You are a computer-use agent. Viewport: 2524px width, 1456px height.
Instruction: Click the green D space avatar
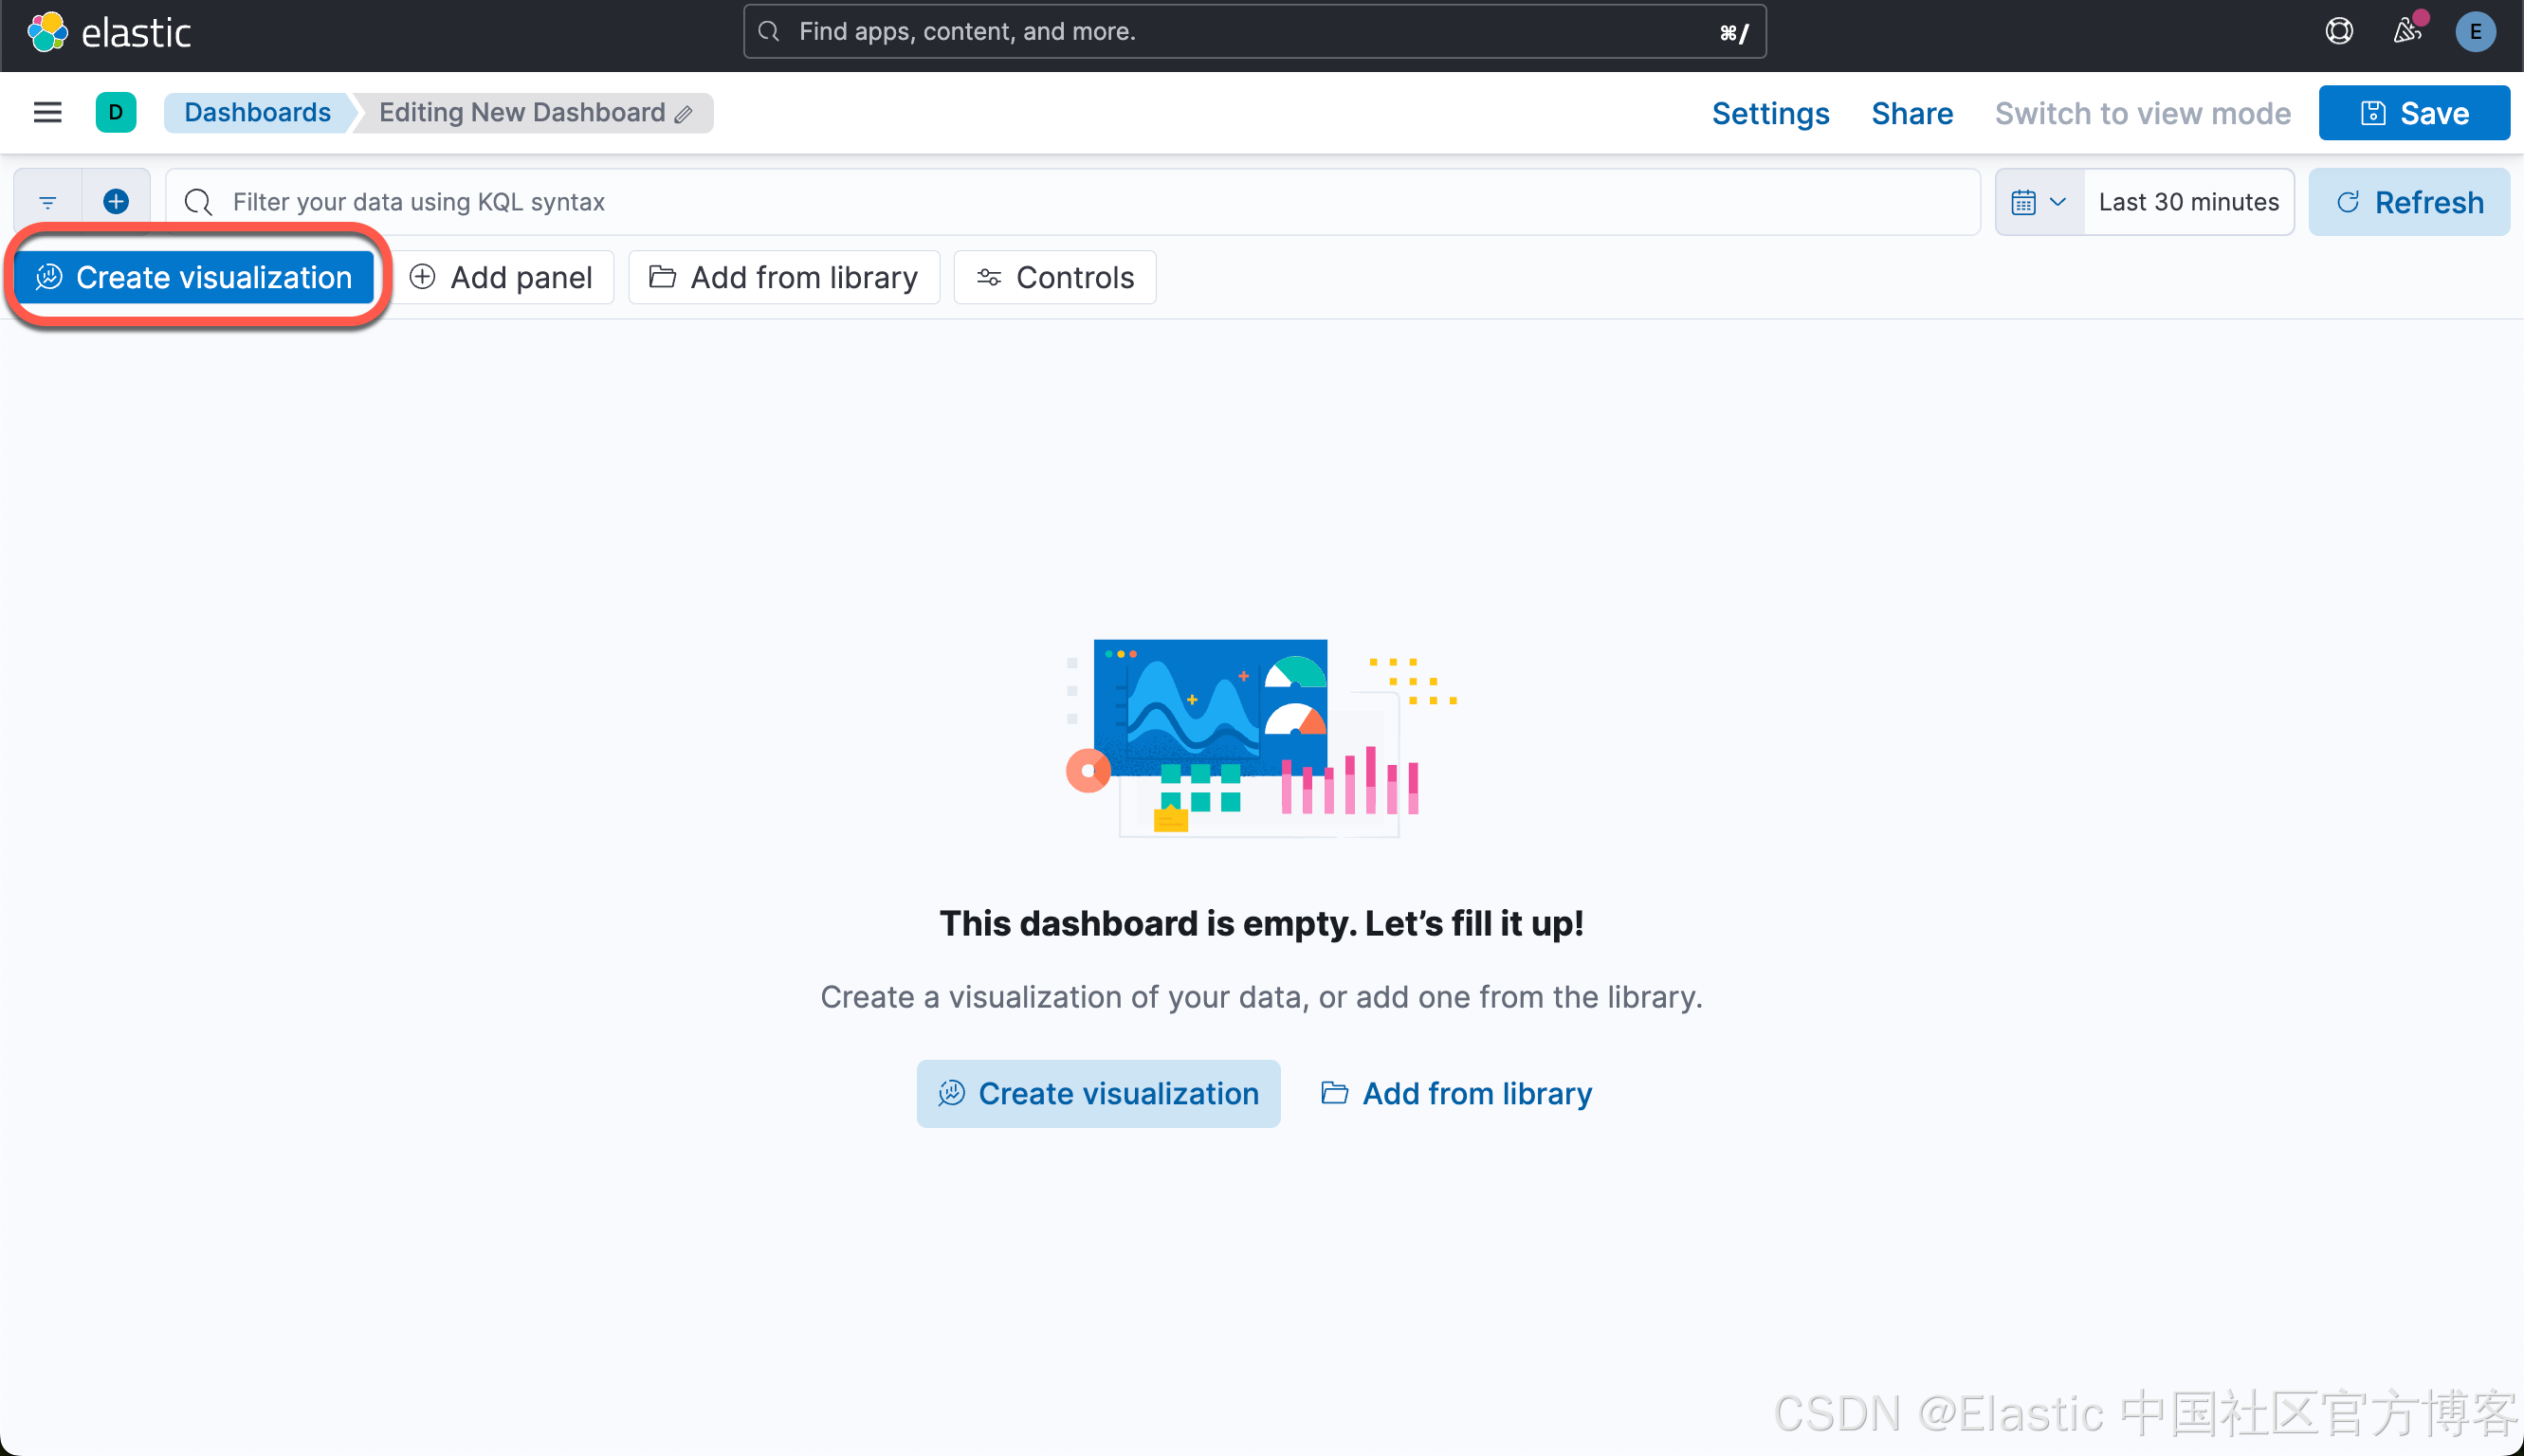(116, 112)
